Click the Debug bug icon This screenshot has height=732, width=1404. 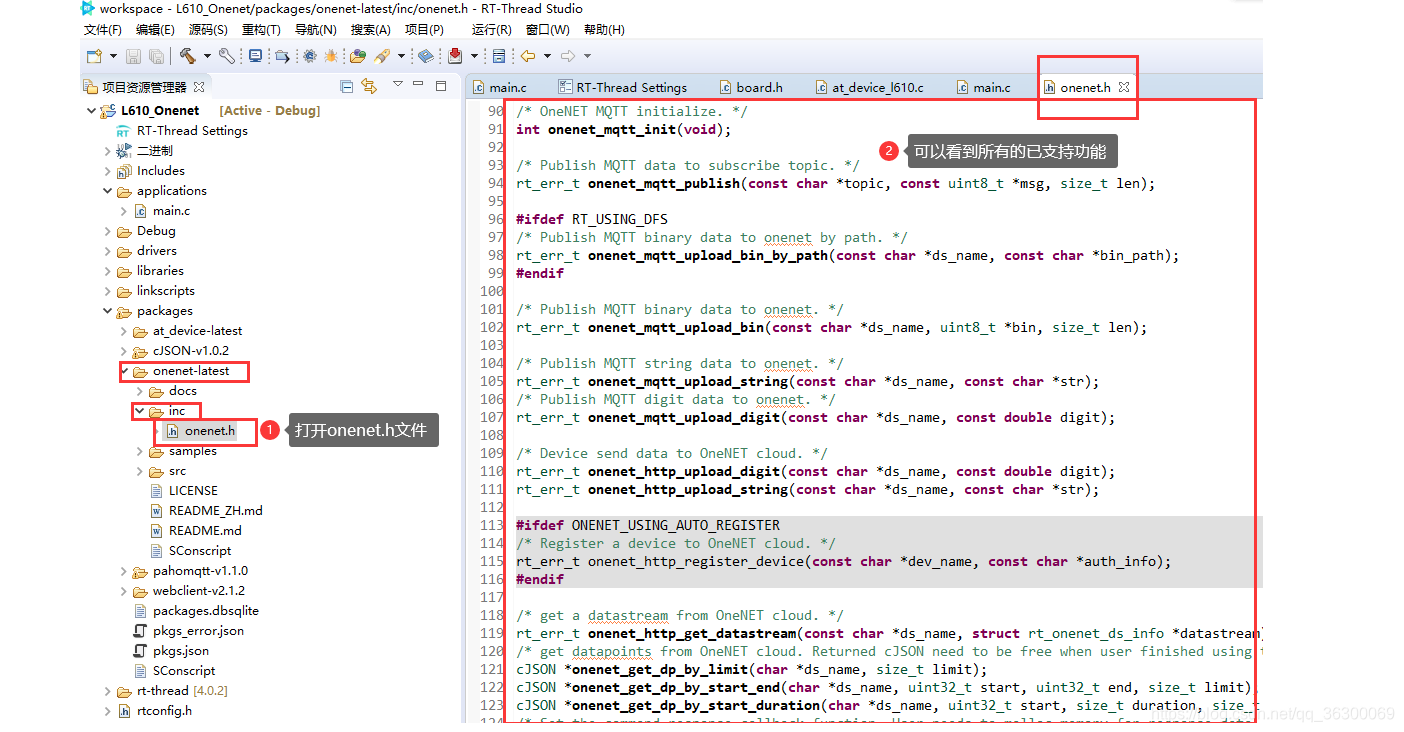tap(331, 56)
